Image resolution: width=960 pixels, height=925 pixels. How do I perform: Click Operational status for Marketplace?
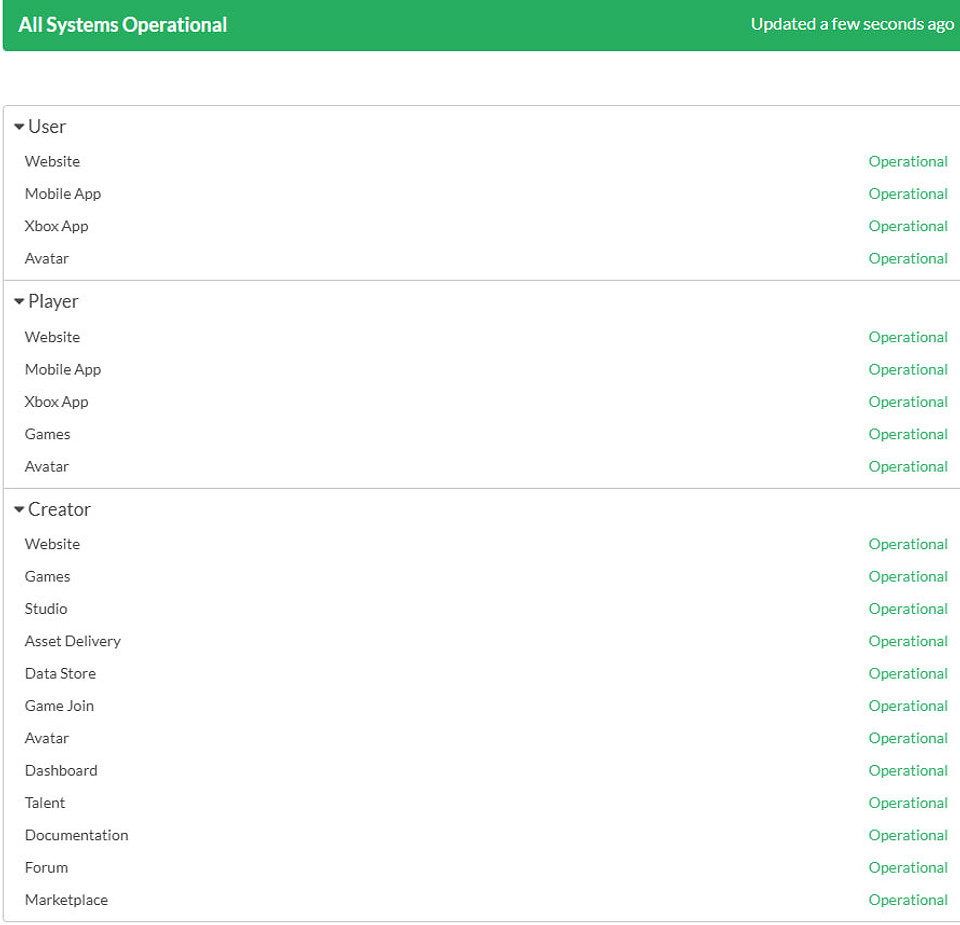point(907,900)
